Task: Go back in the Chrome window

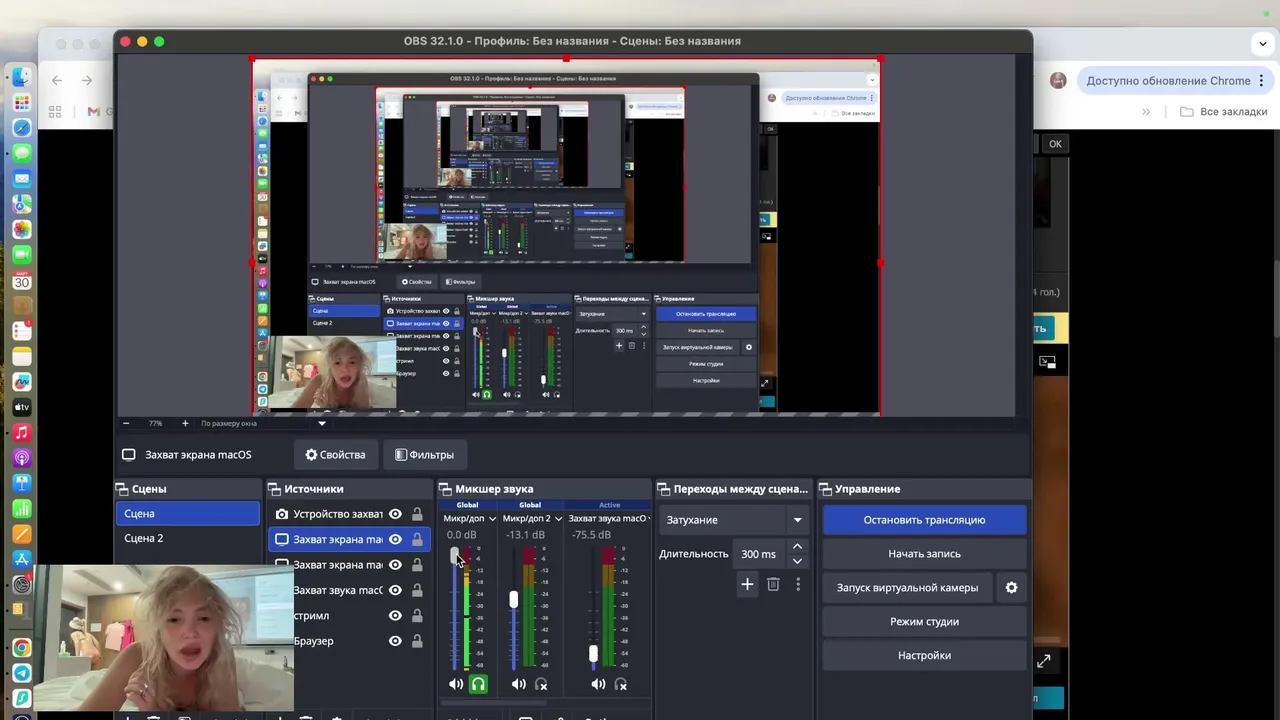Action: coord(57,80)
